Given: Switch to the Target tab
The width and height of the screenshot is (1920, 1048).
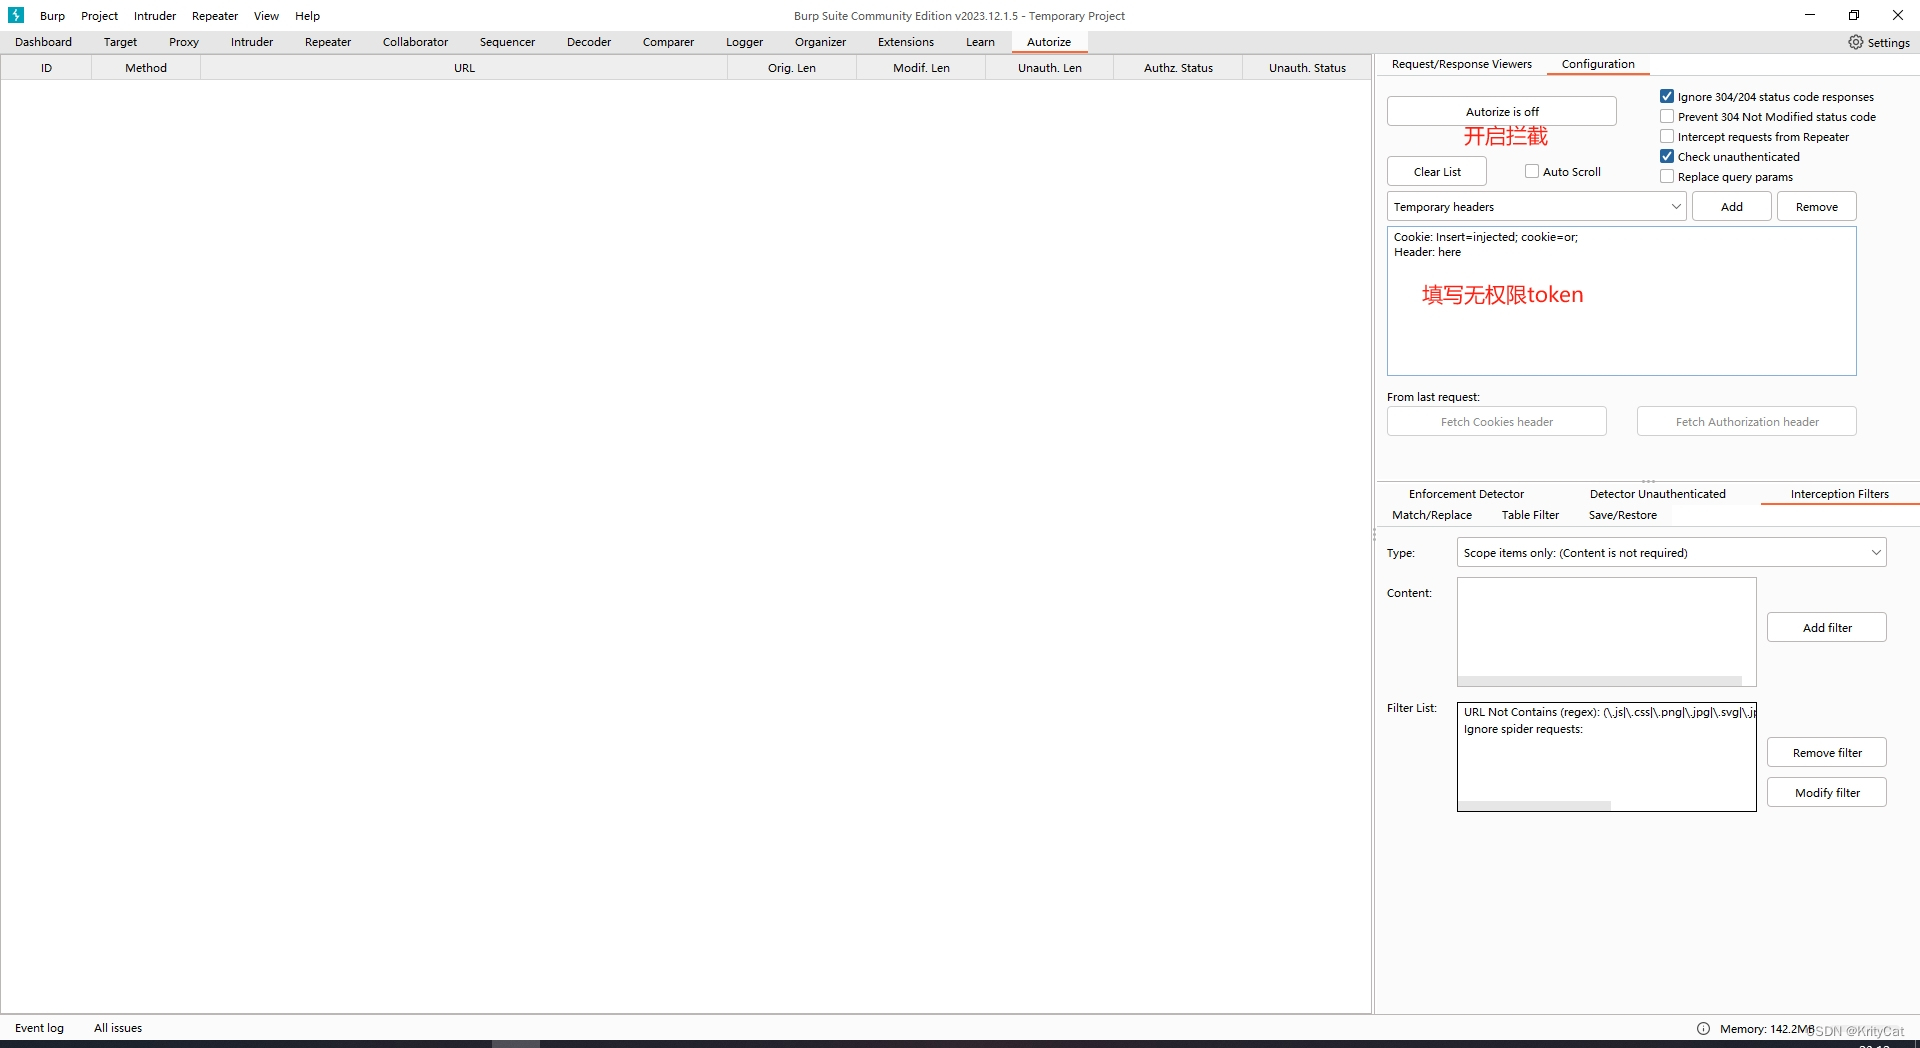Looking at the screenshot, I should pyautogui.click(x=120, y=42).
